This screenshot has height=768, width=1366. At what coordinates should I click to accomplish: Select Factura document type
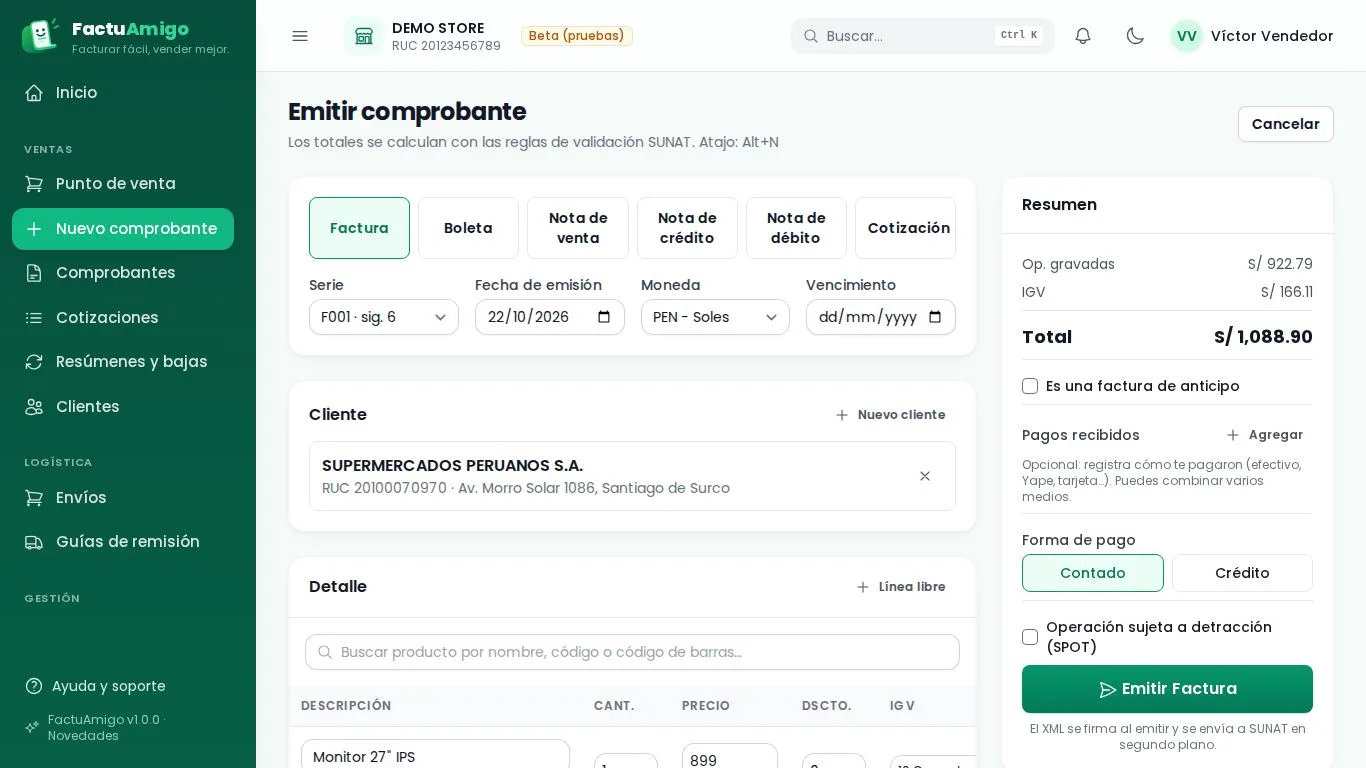click(359, 228)
